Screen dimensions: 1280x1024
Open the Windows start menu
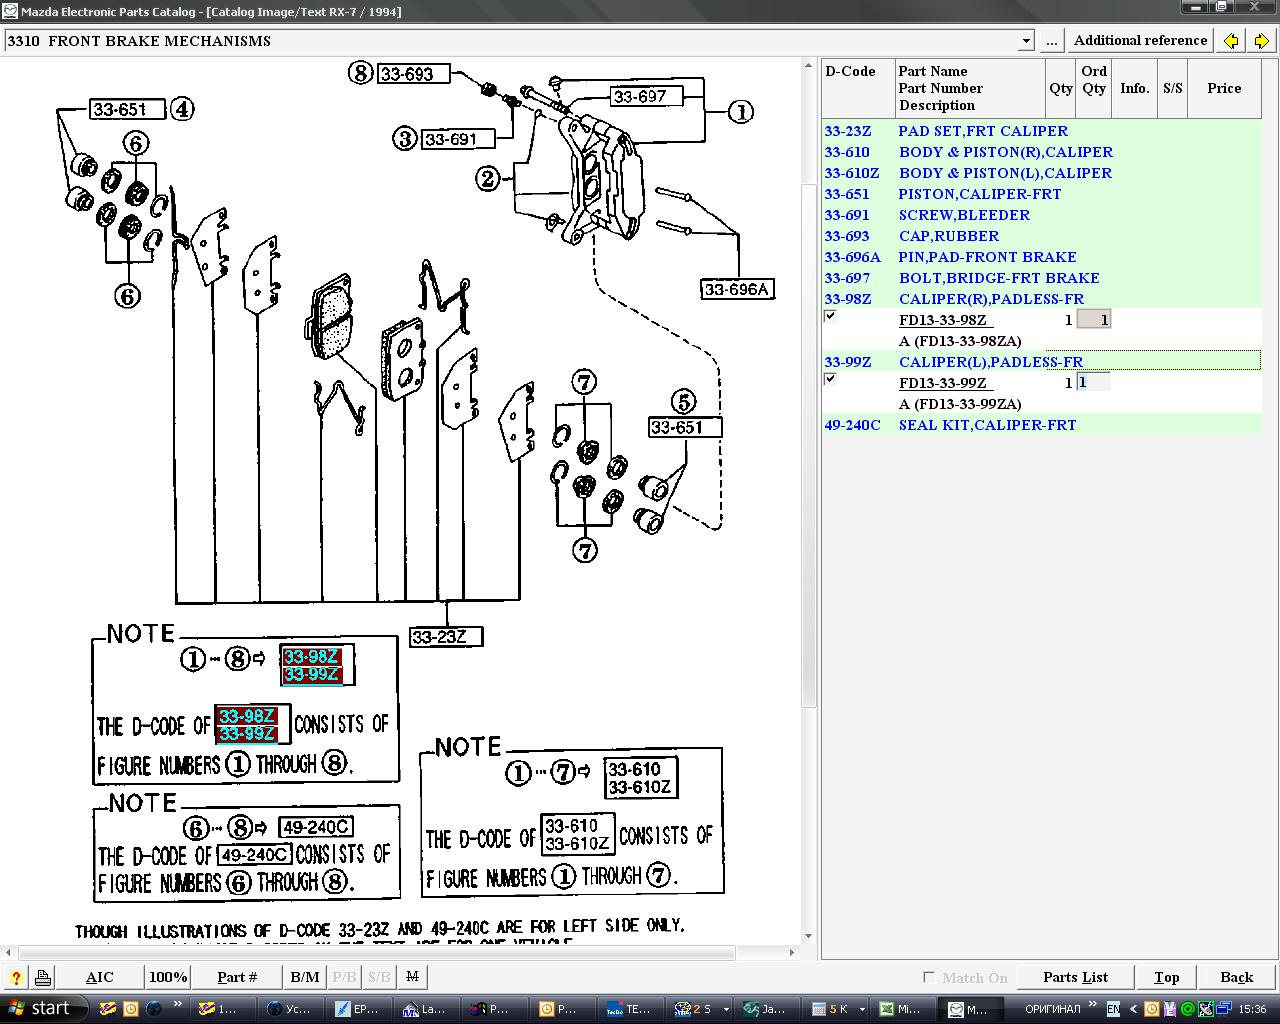coord(38,1008)
